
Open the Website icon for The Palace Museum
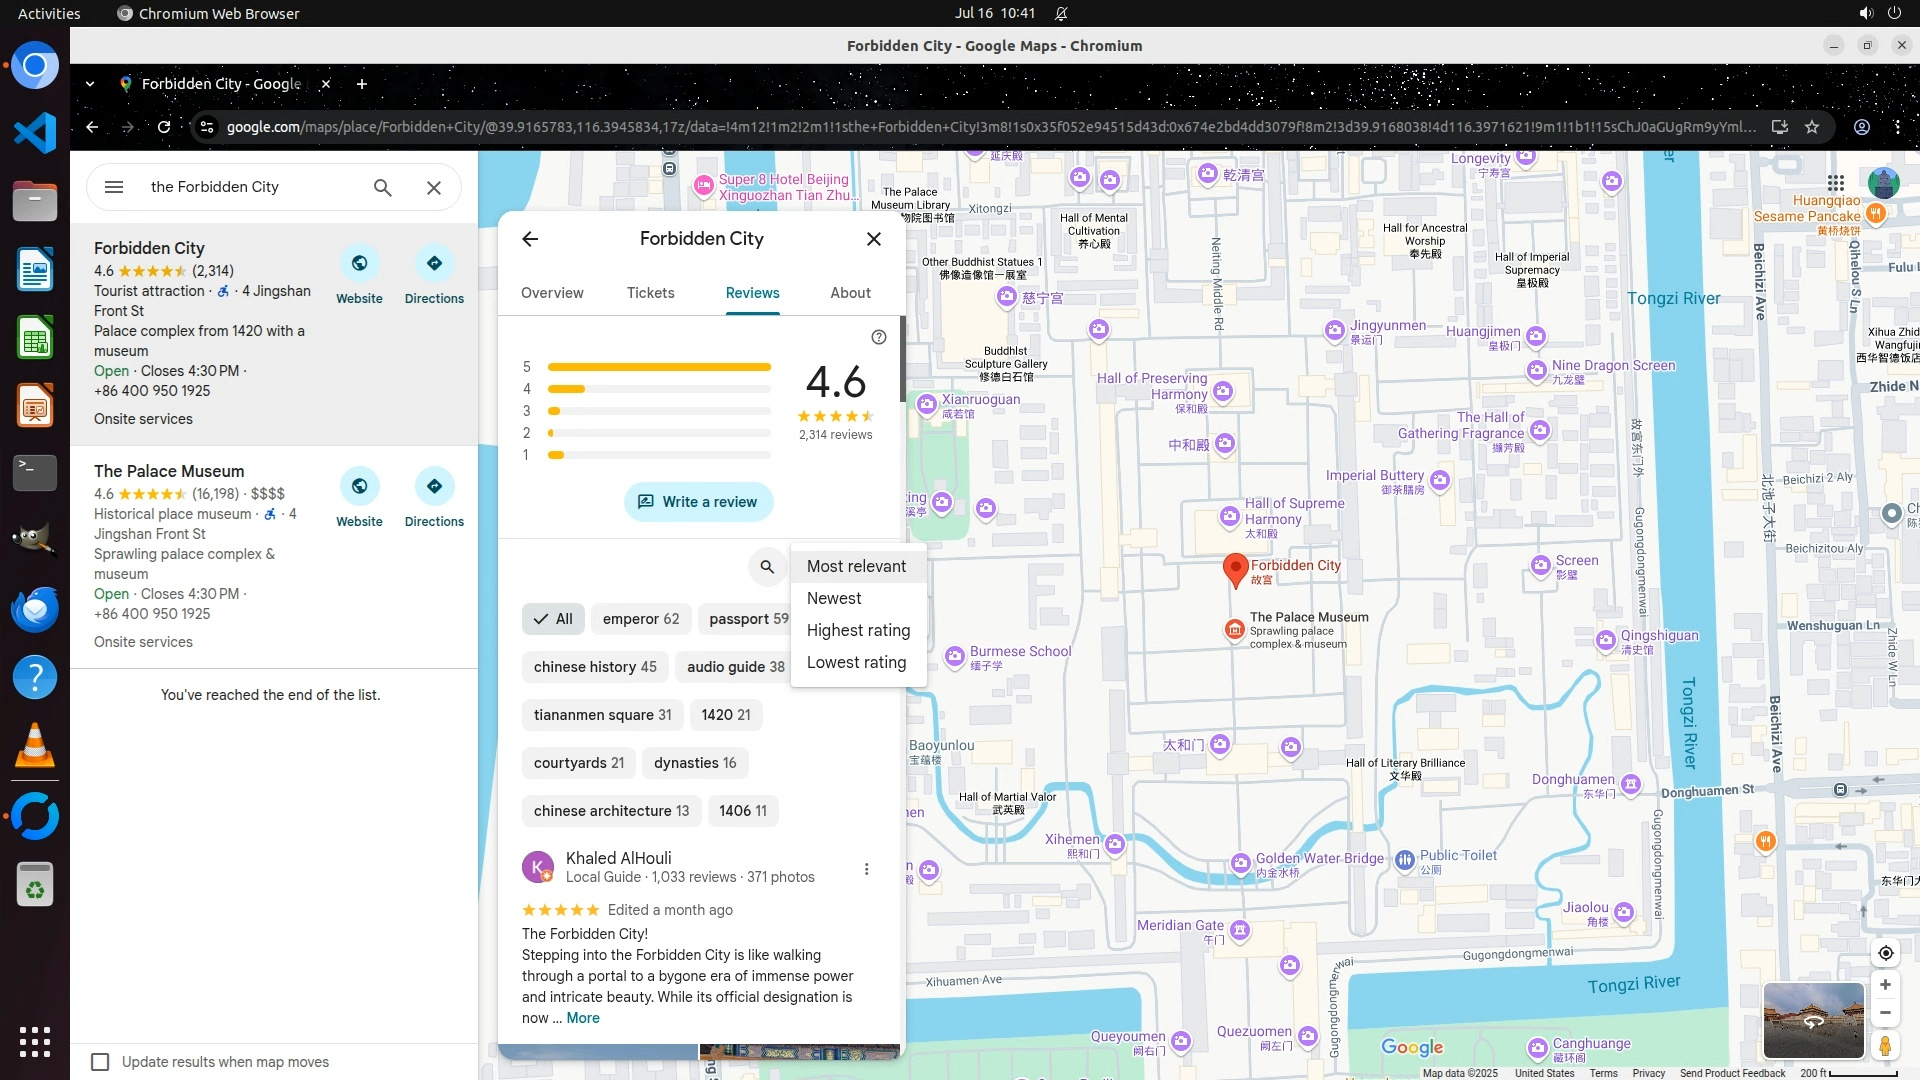[359, 487]
